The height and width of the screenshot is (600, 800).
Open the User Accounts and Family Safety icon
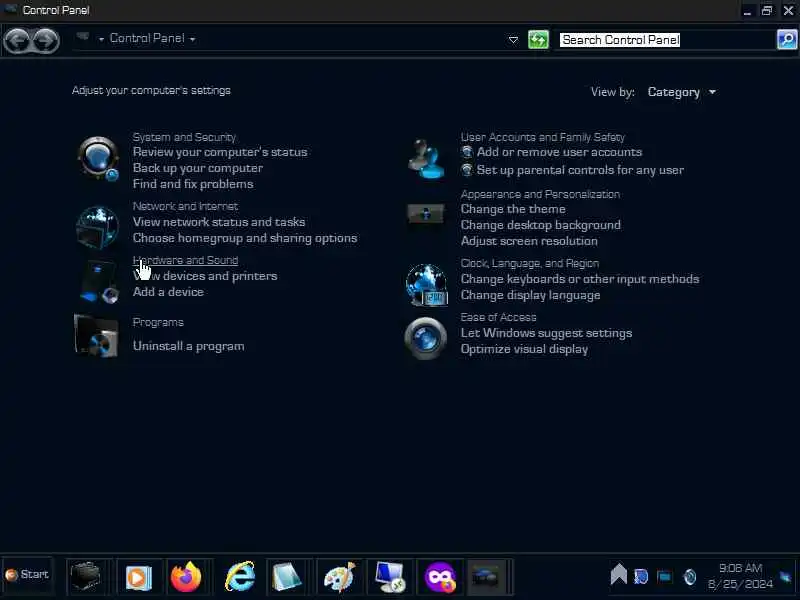(426, 159)
